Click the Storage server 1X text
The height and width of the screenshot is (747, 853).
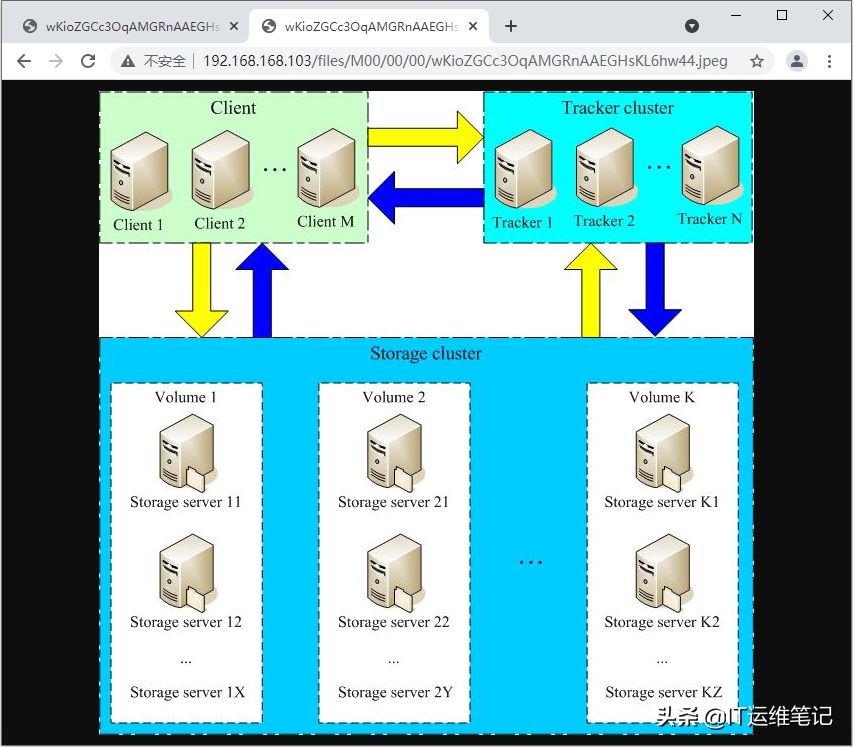tap(187, 692)
